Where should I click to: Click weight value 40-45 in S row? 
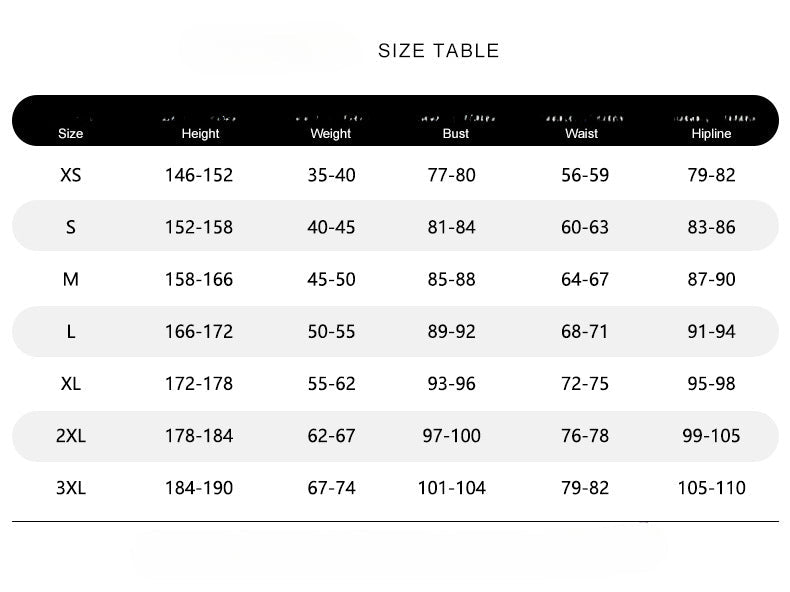[331, 227]
